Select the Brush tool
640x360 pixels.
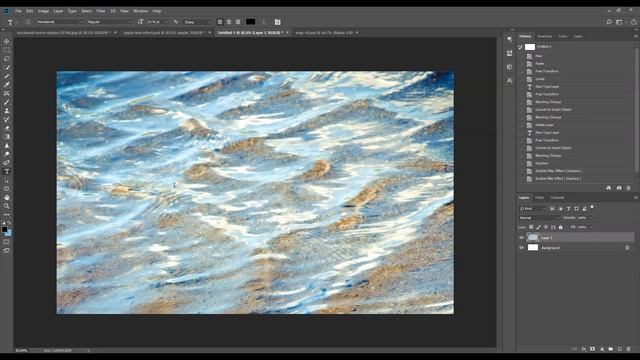coord(7,102)
